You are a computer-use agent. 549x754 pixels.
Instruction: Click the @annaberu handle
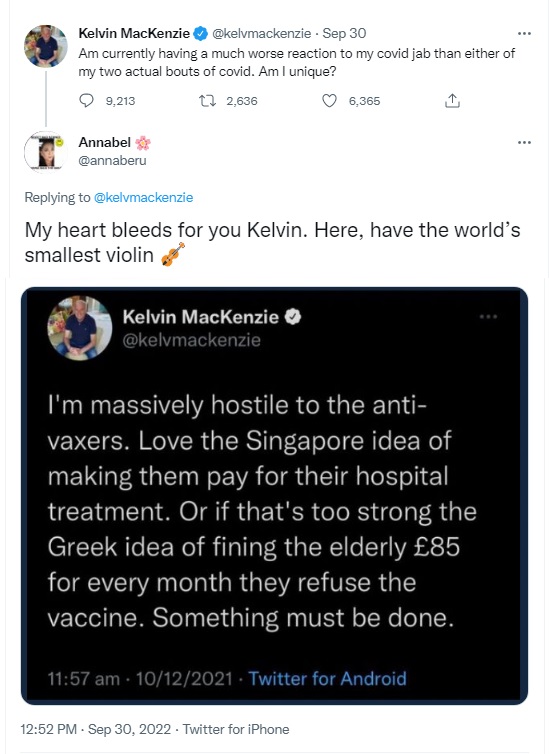point(112,161)
